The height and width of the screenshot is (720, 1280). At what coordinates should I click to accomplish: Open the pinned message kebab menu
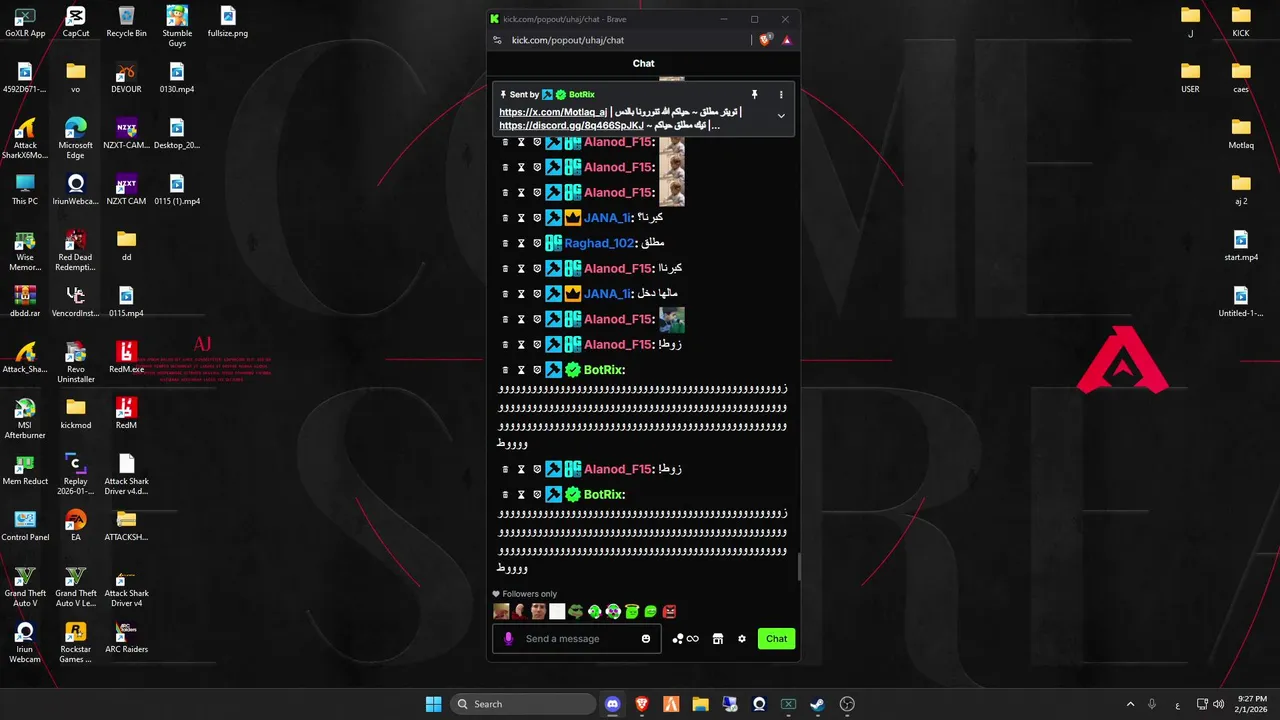pyautogui.click(x=781, y=95)
